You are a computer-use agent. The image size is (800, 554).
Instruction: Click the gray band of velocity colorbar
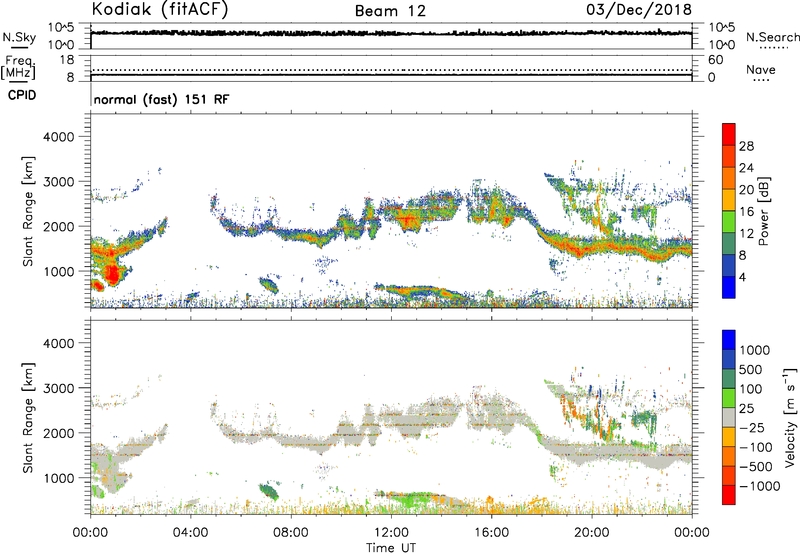pos(729,417)
